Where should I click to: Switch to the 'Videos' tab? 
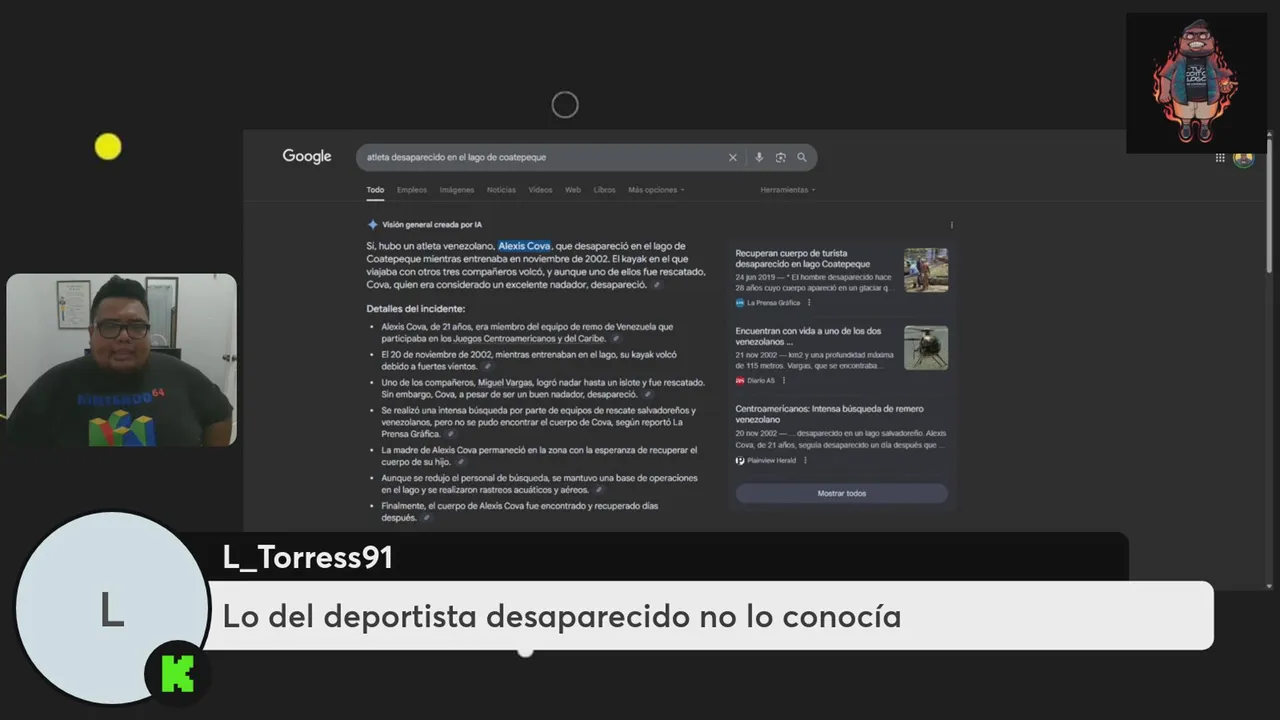(x=540, y=190)
